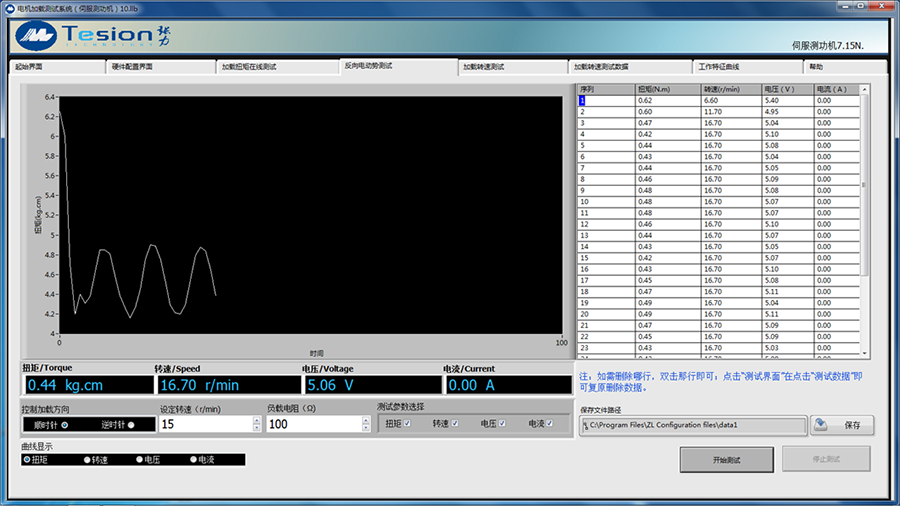Select 逆时针 counter-clockwise loading direction
Screen dimensions: 900x506
[130, 425]
